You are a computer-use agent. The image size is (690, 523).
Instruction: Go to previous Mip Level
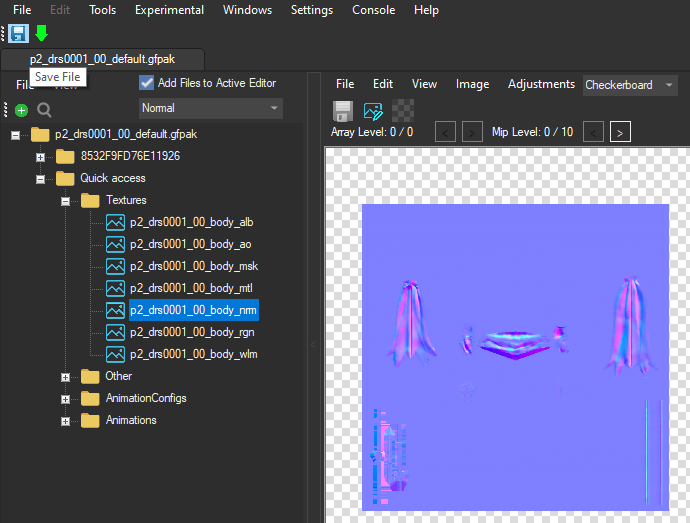coord(593,132)
